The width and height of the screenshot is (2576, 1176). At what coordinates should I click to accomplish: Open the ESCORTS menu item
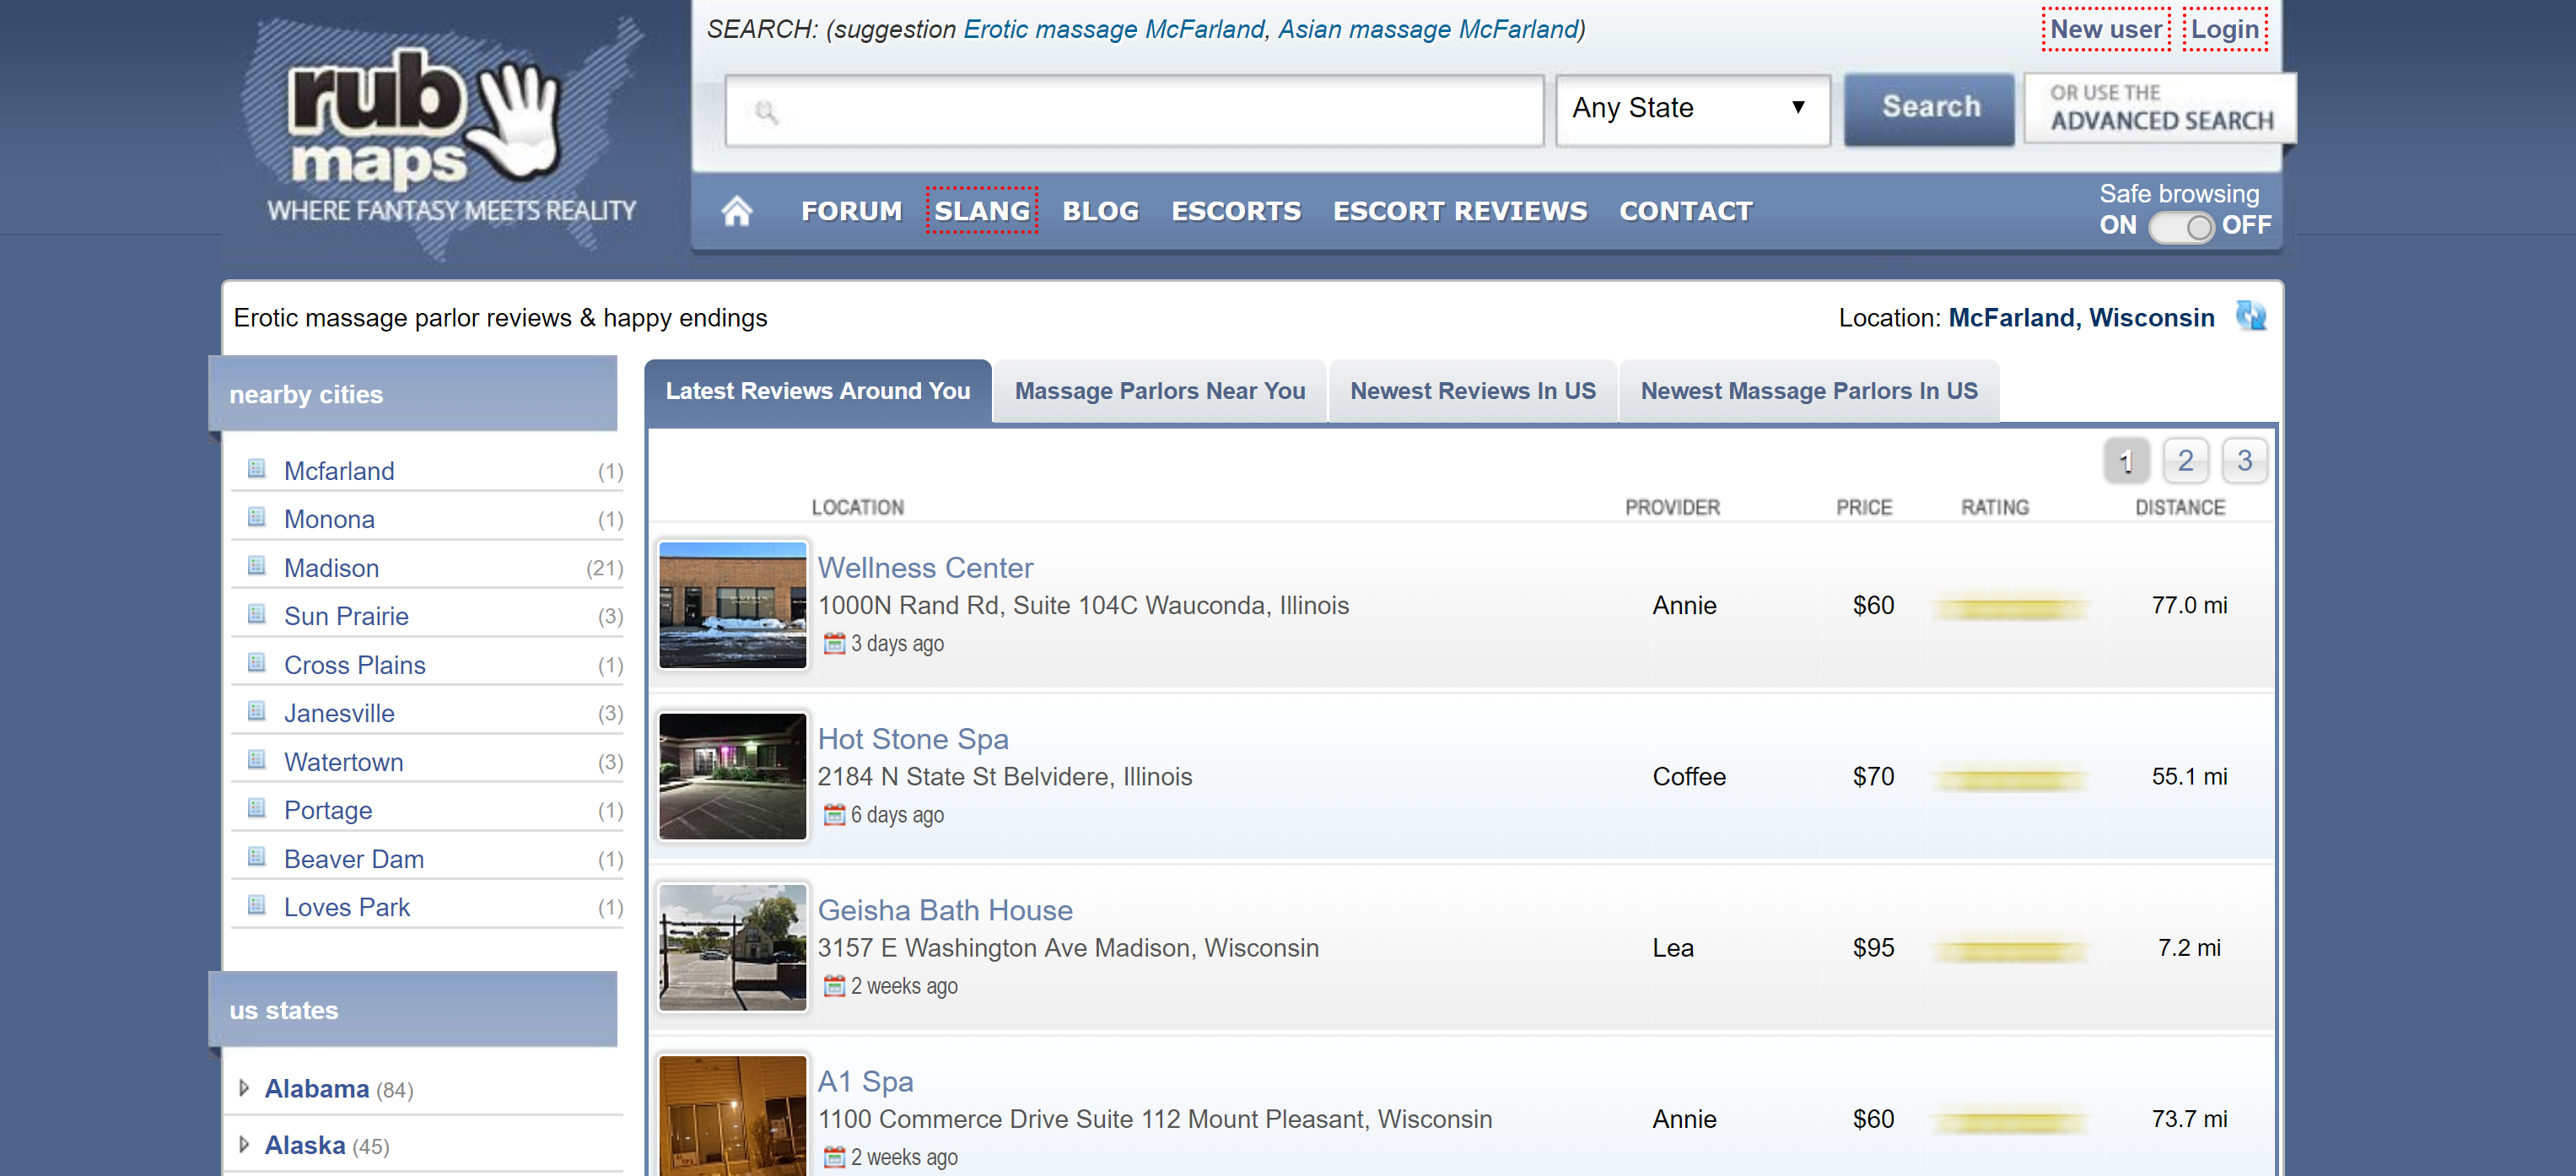click(1236, 211)
